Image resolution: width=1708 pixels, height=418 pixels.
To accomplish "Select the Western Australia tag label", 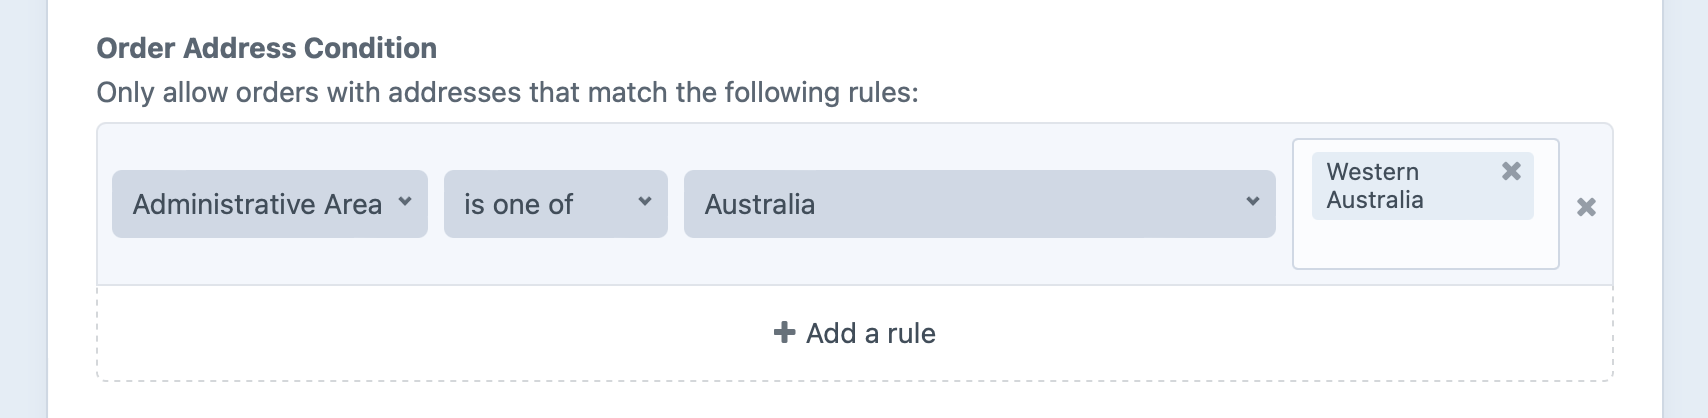I will click(1375, 186).
